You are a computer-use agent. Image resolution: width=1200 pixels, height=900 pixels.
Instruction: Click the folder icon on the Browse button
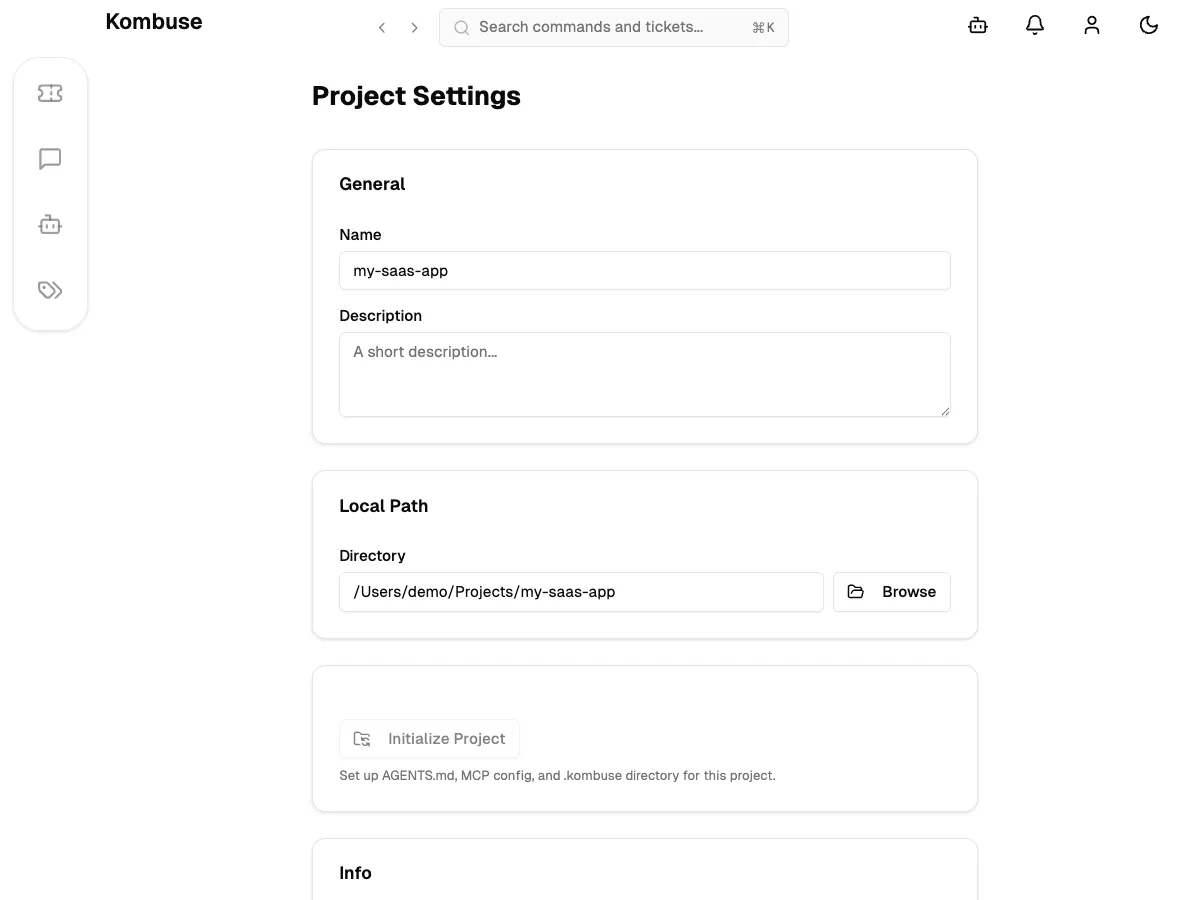pos(856,592)
